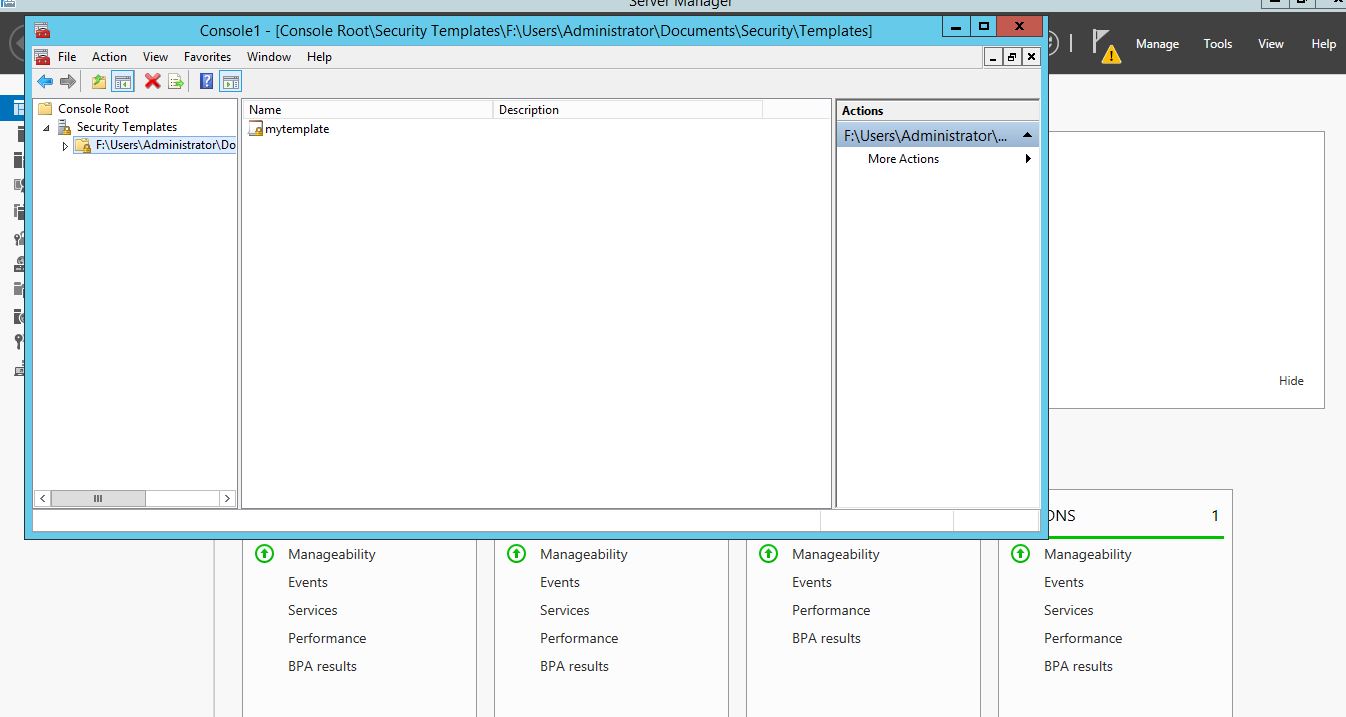The height and width of the screenshot is (717, 1346).
Task: Select F:\Users\Administrator\Do tree path
Action: coord(165,145)
